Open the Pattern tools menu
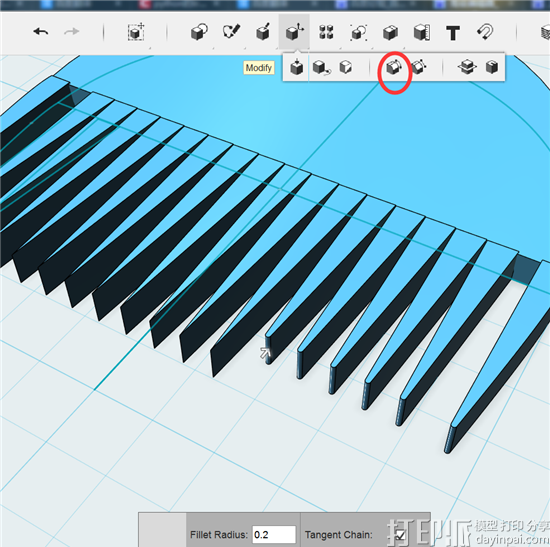The height and width of the screenshot is (547, 550). (x=326, y=32)
